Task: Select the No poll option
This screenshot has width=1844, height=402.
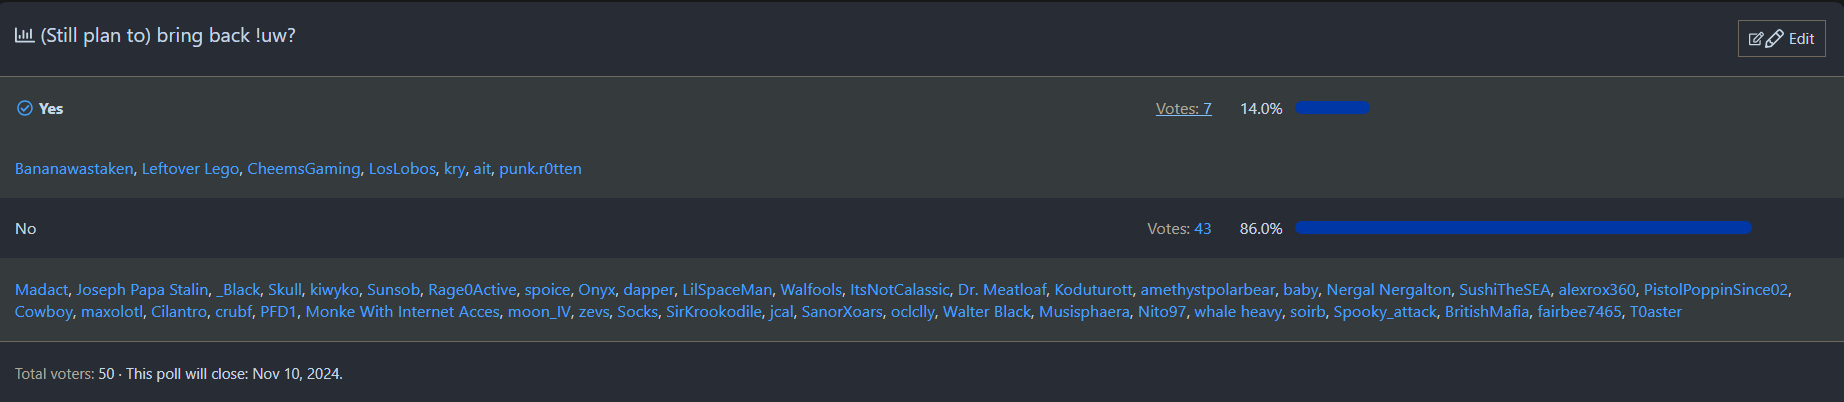Action: coord(26,229)
